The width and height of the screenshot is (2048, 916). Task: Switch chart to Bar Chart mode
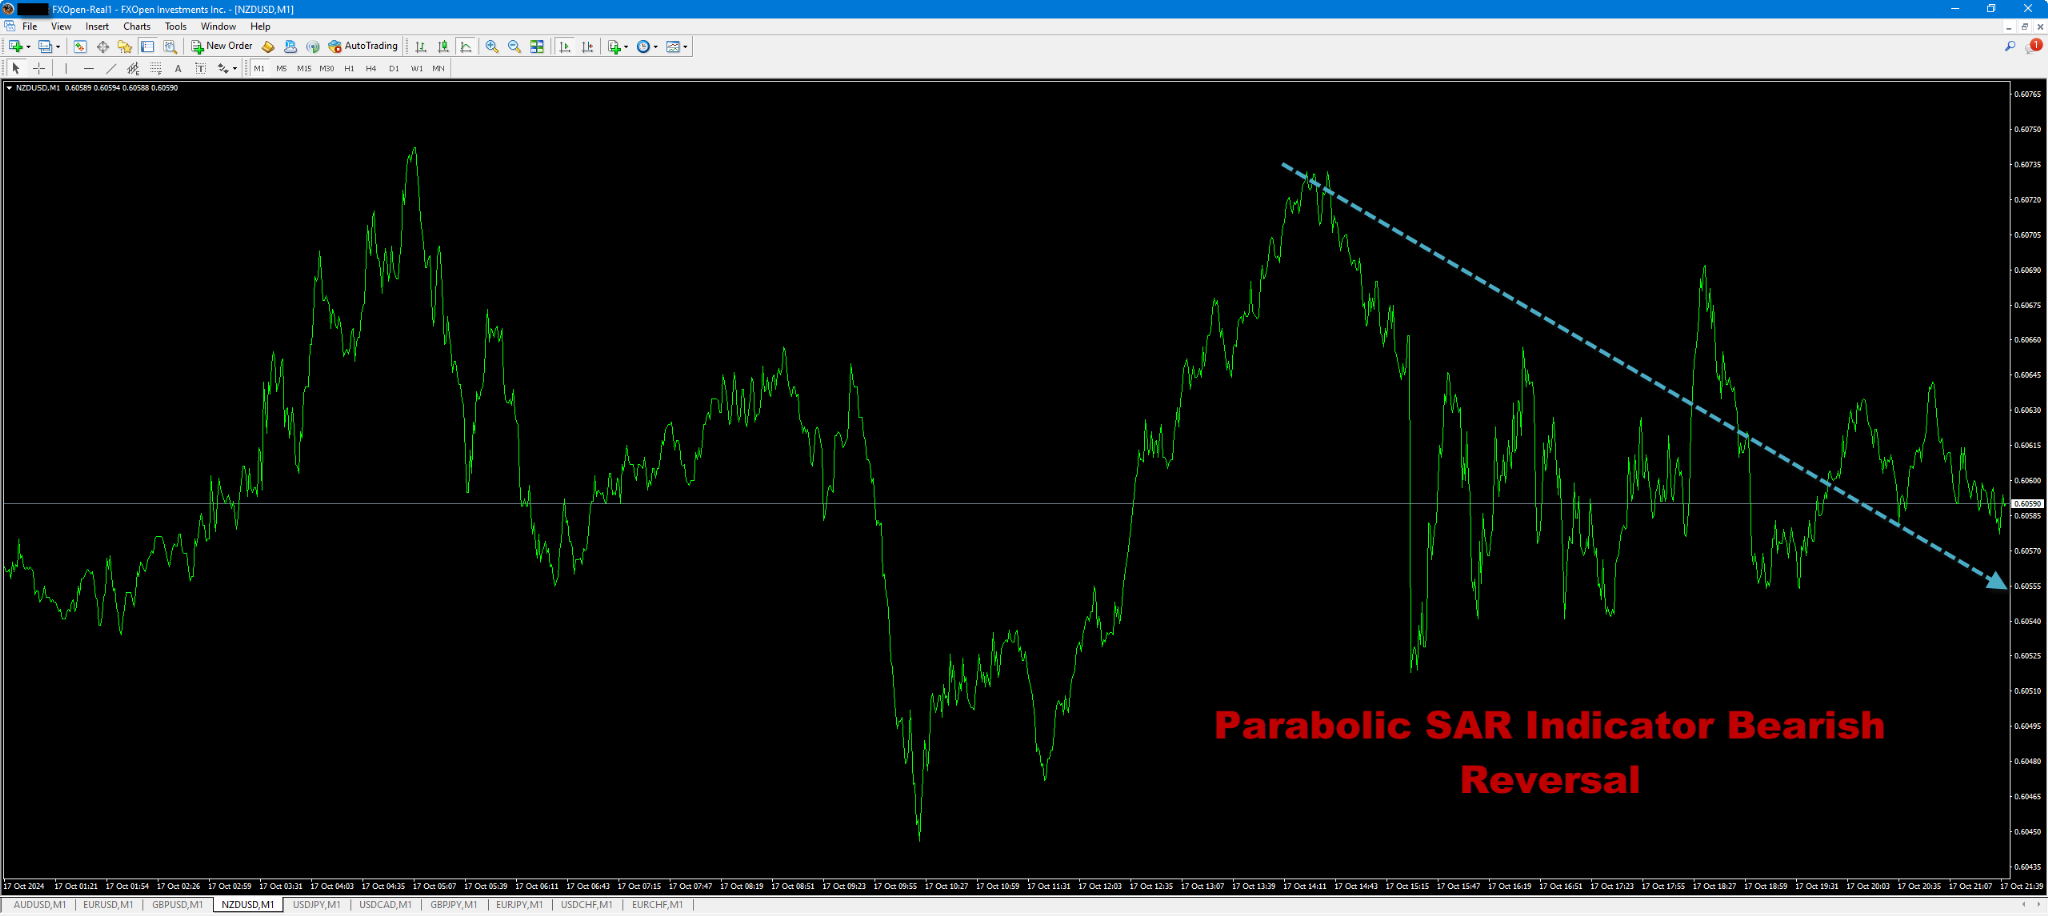click(x=420, y=46)
